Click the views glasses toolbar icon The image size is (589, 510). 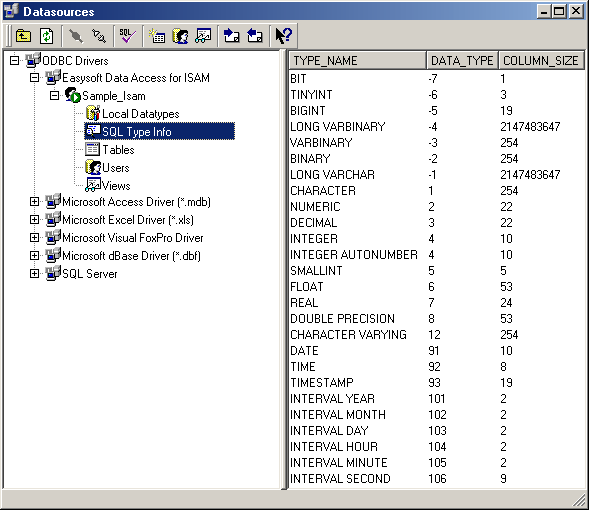(x=204, y=36)
